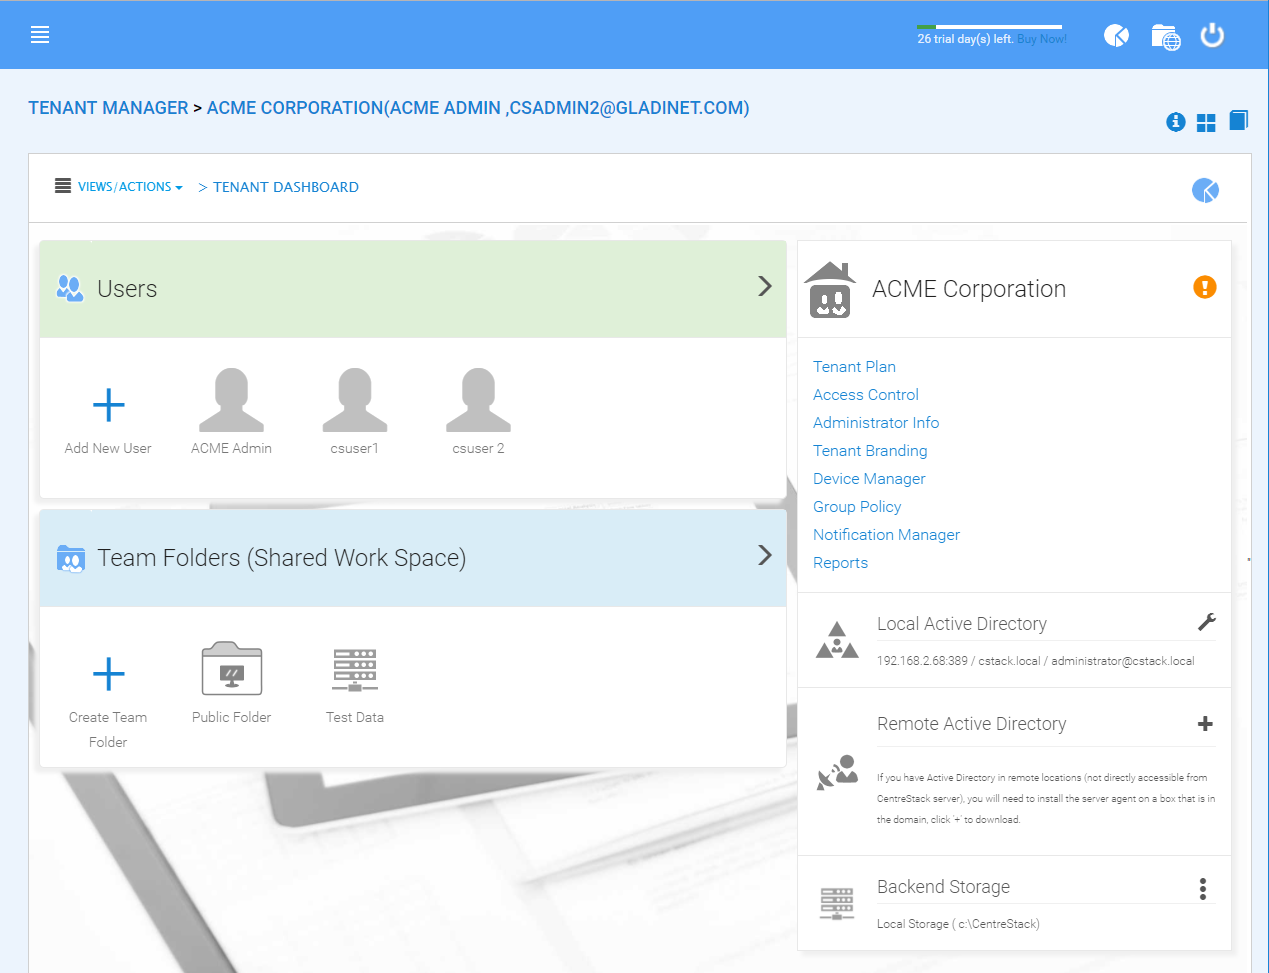Click the trial days progress bar
Screen dimensions: 1269x973
point(990,27)
